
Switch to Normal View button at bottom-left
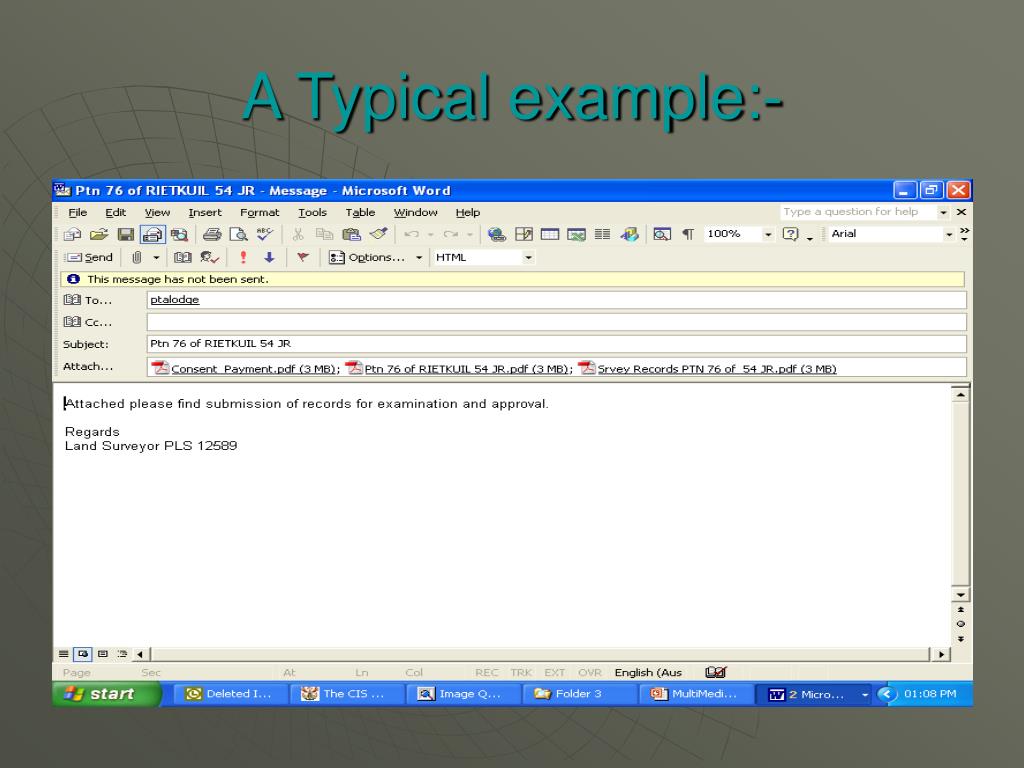point(63,654)
